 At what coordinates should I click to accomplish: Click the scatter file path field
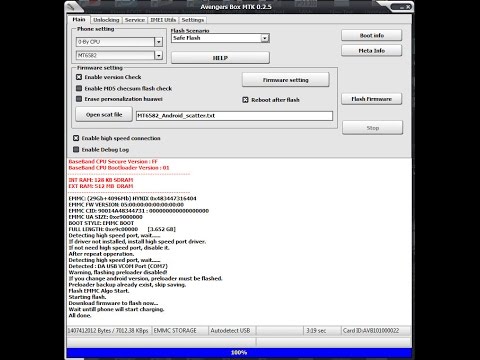234,116
